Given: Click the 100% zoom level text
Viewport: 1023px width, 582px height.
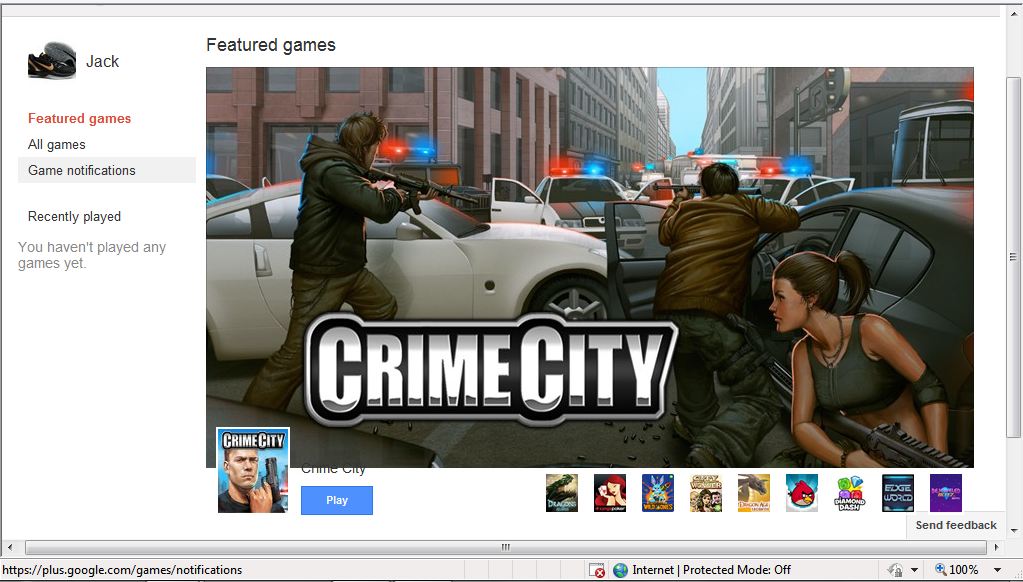Looking at the screenshot, I should (x=964, y=570).
